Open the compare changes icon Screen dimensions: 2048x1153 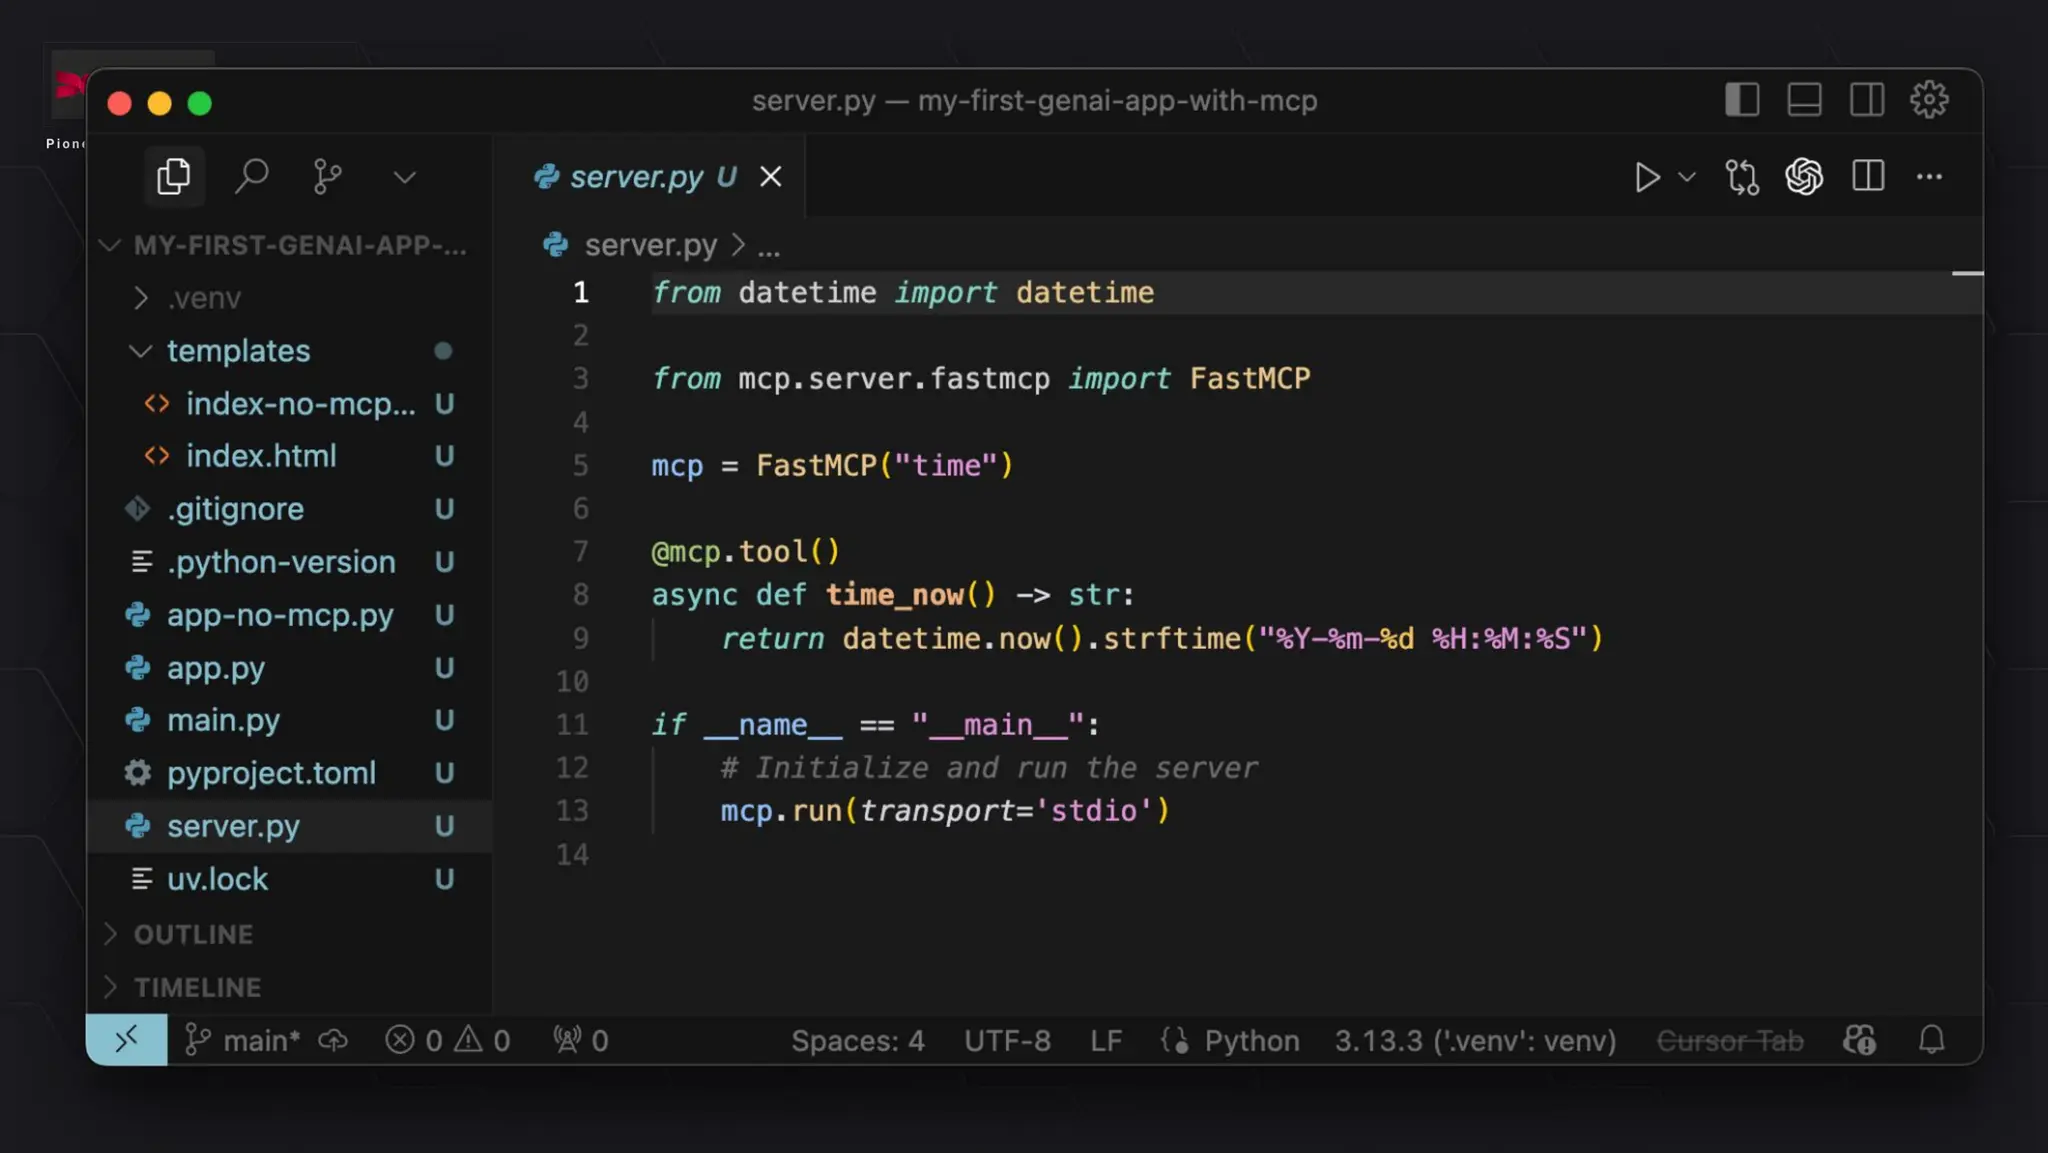tap(1741, 178)
